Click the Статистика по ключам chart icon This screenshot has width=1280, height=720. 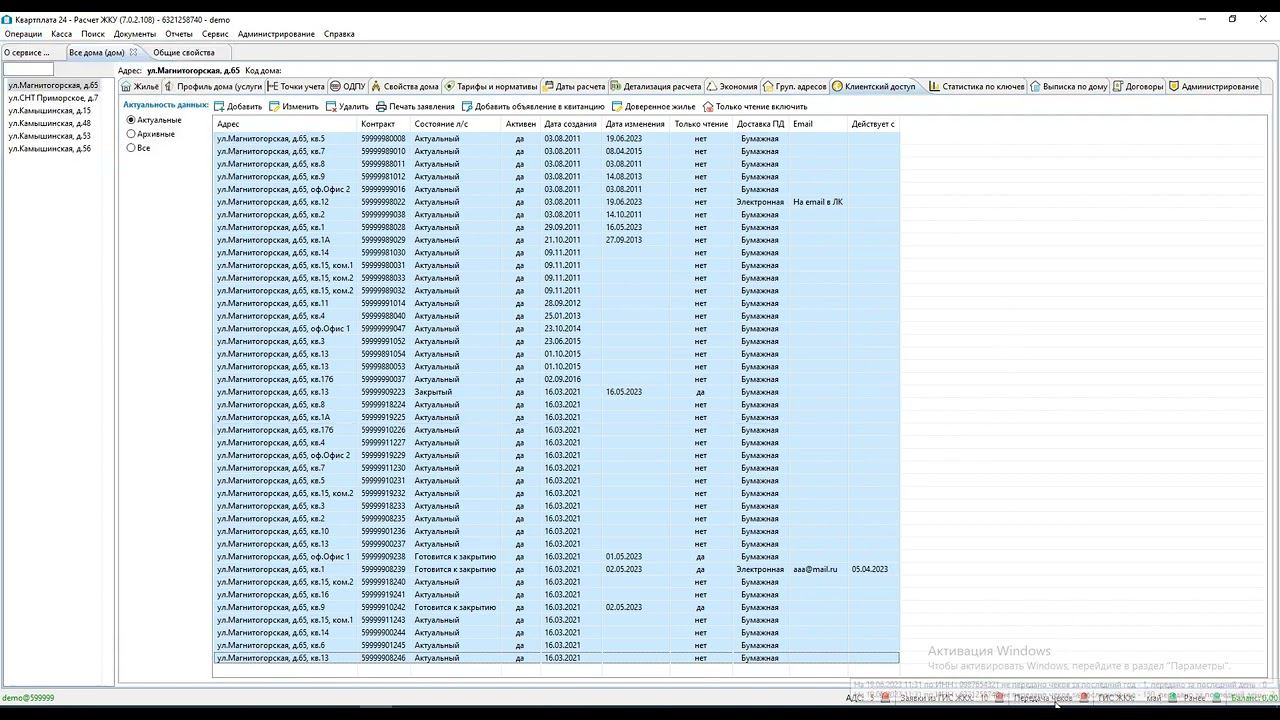[934, 87]
